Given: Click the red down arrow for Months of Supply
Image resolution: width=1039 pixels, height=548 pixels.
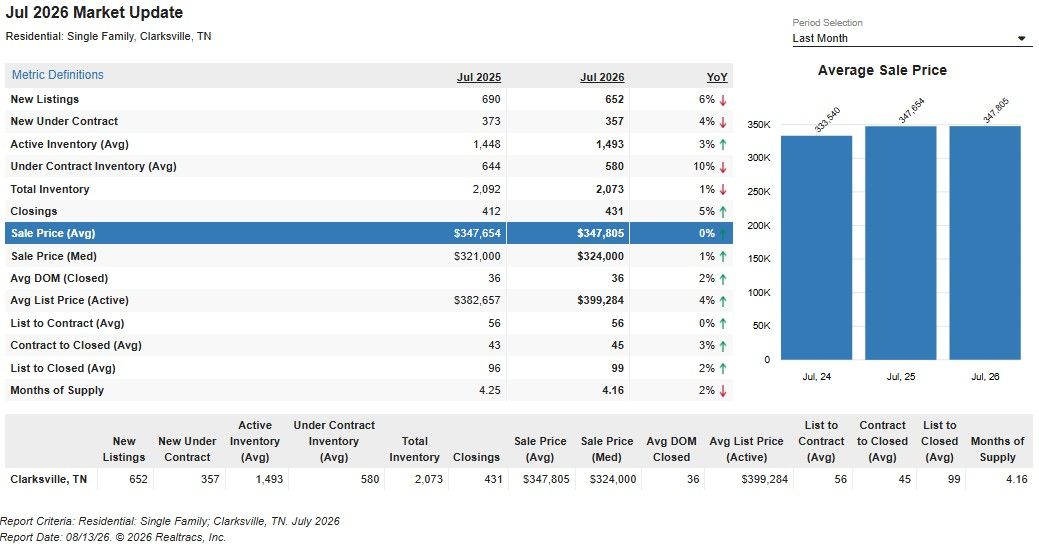Looking at the screenshot, I should 723,391.
